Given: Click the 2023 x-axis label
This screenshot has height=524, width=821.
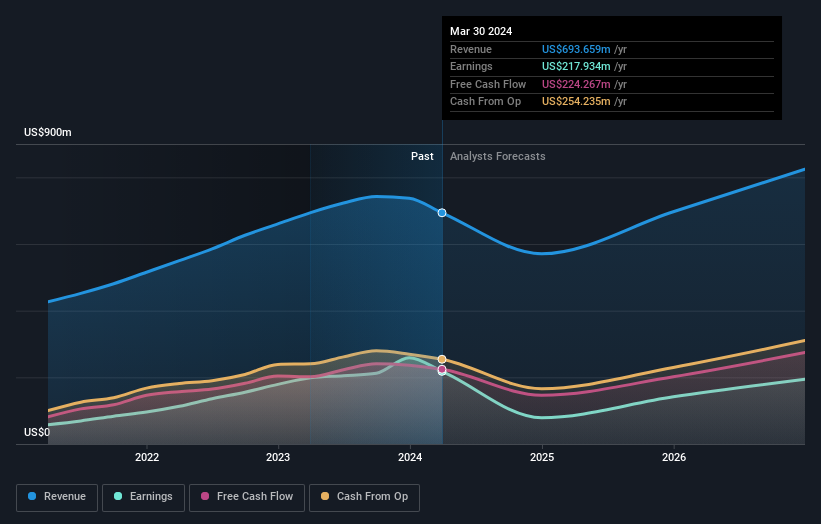Looking at the screenshot, I should click(278, 457).
